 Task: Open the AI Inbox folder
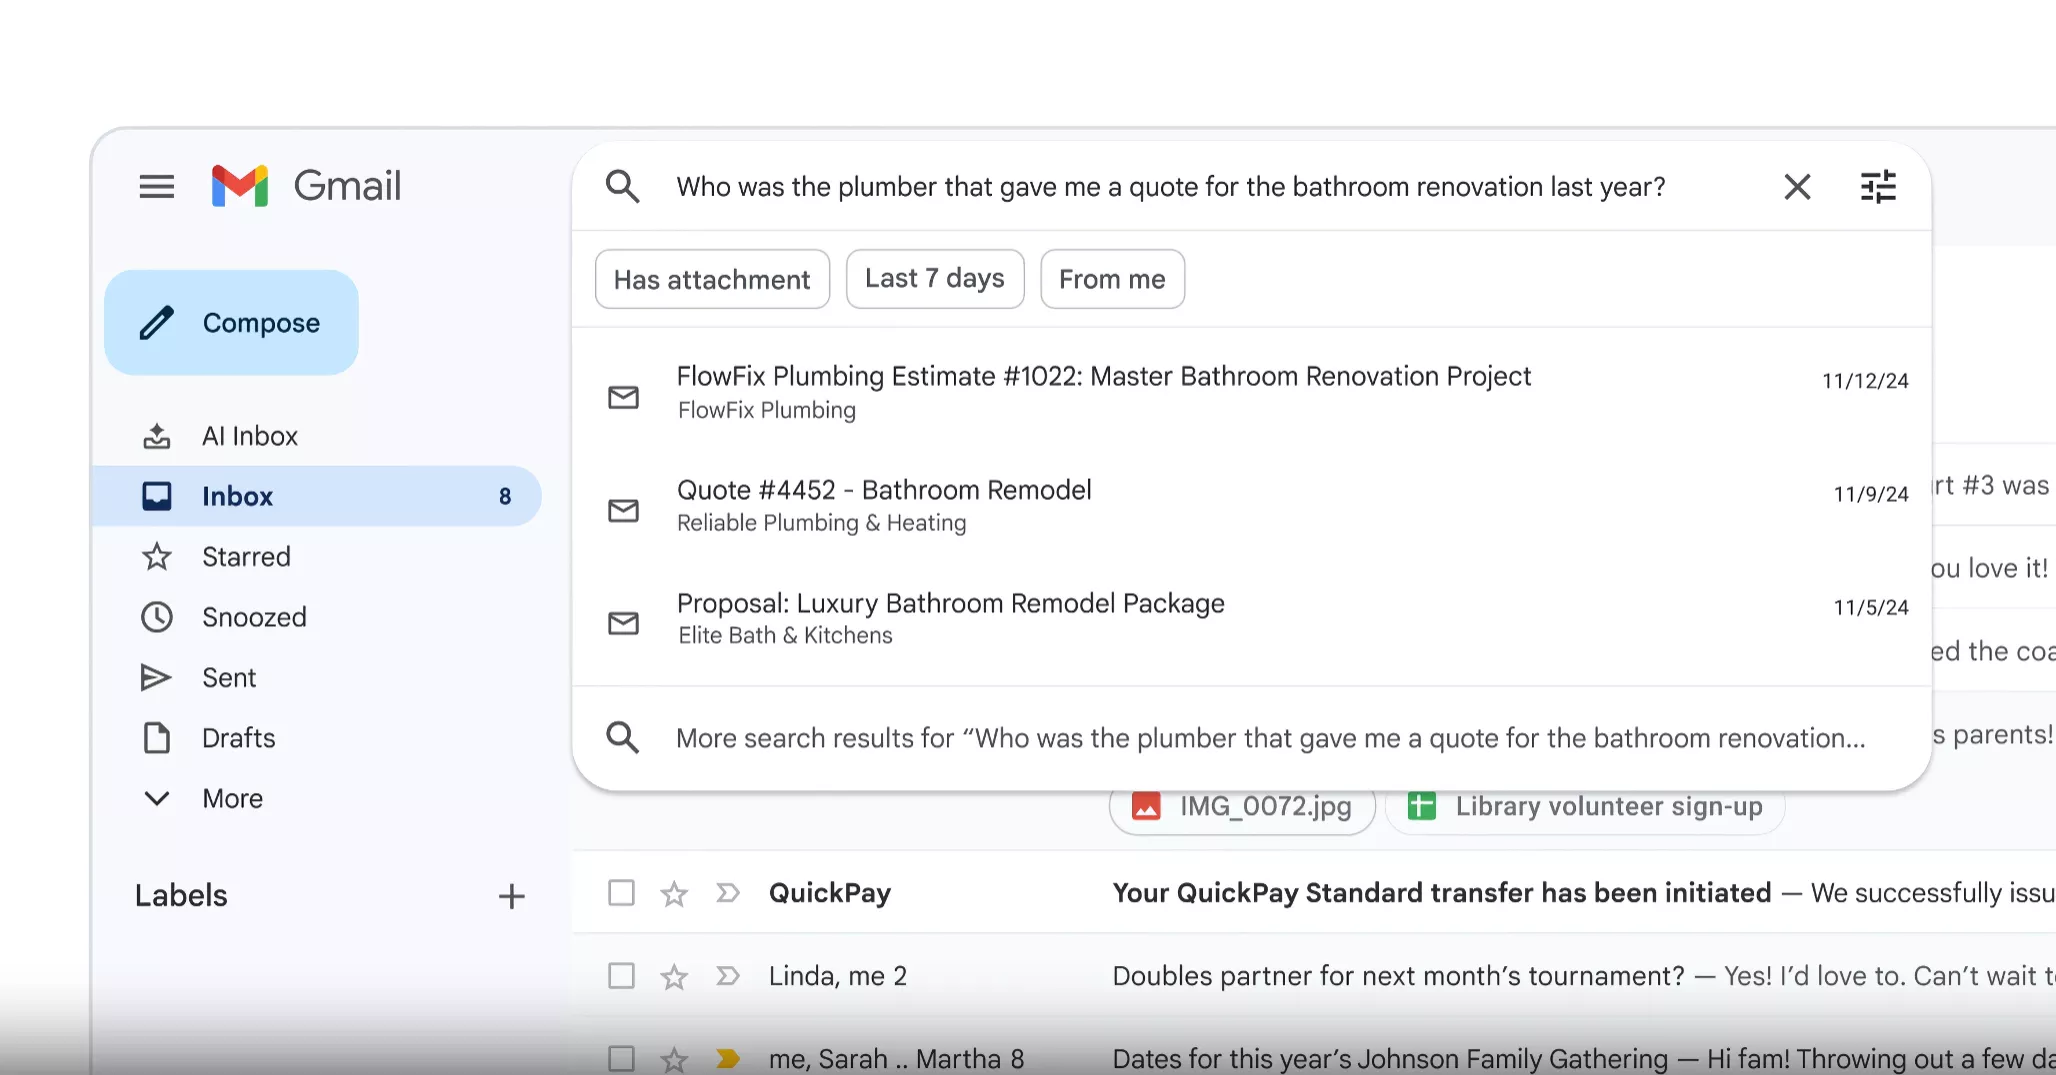coord(249,436)
